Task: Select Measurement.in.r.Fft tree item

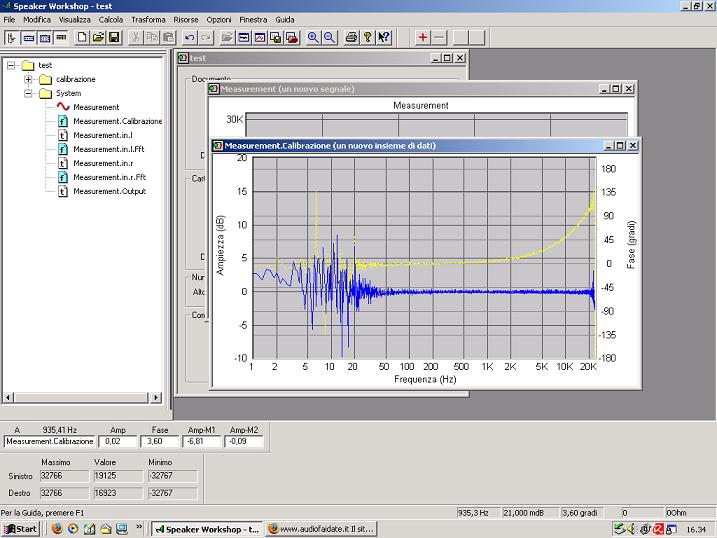Action: [109, 177]
